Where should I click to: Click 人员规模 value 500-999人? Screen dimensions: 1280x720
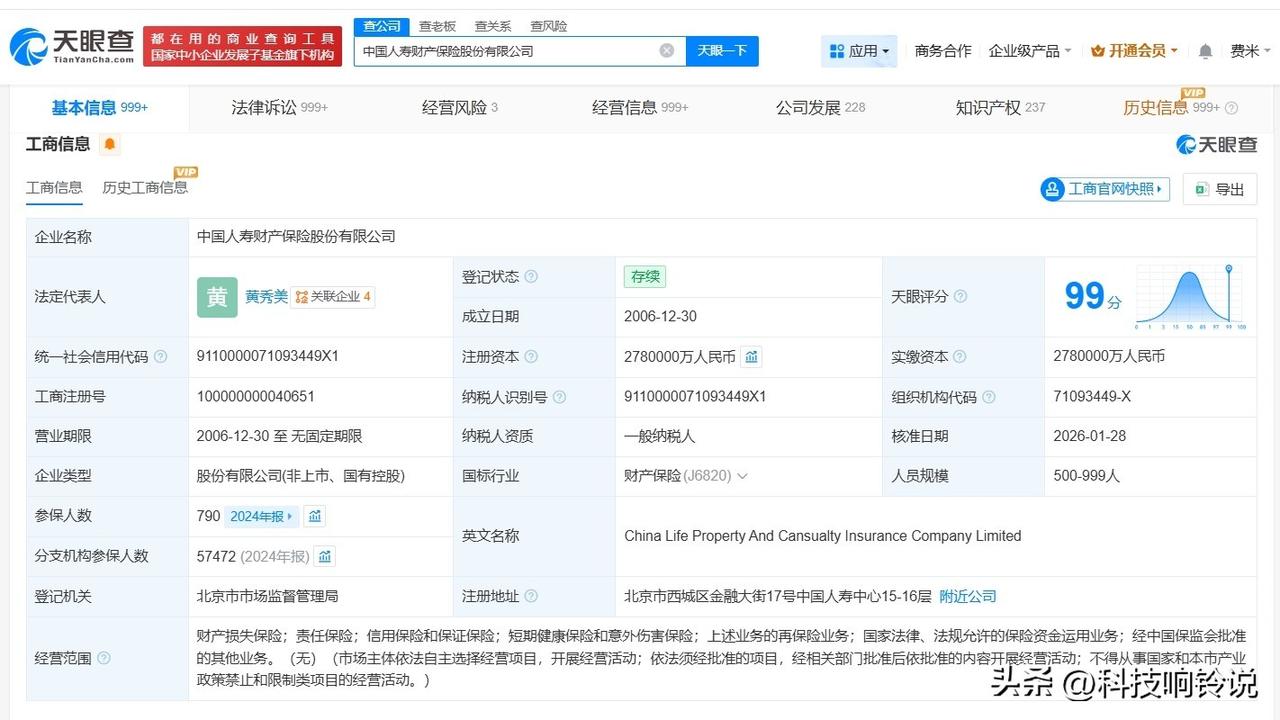1087,477
